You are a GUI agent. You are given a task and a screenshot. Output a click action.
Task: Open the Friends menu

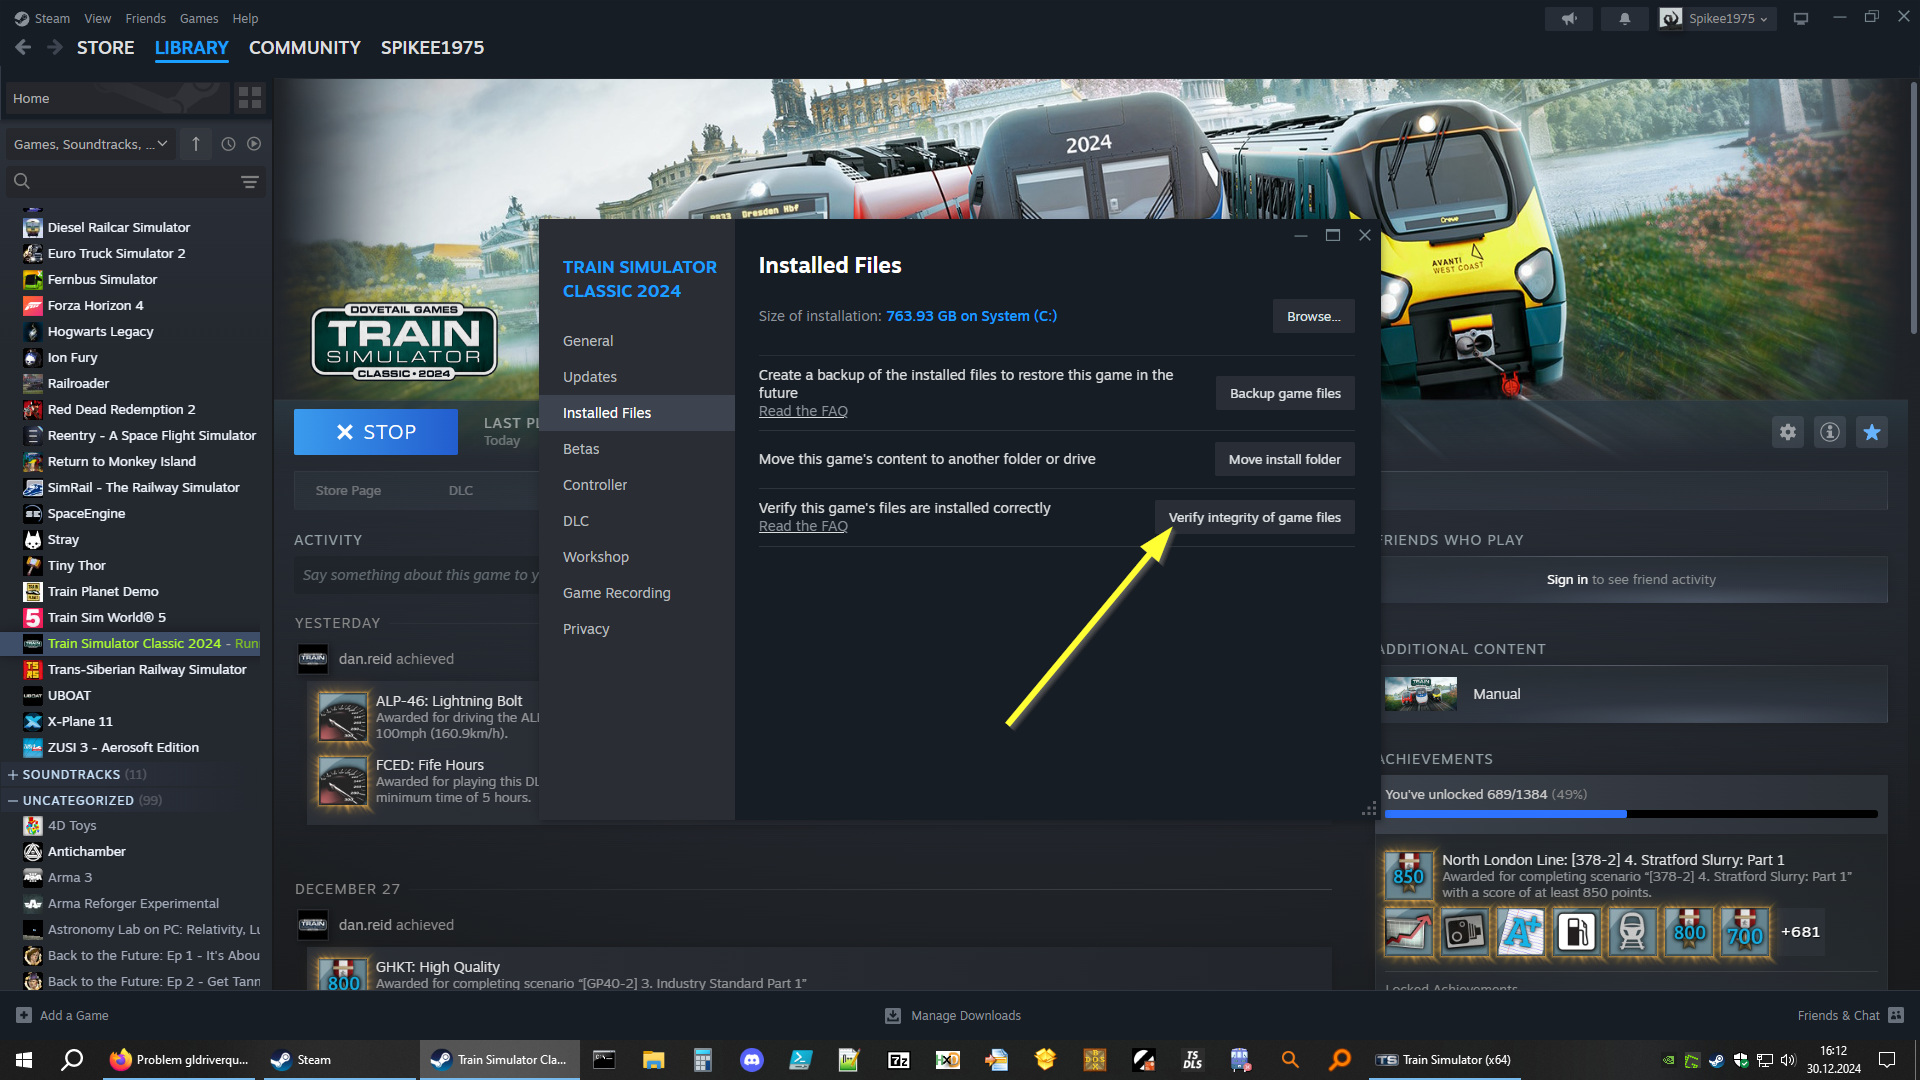coord(146,18)
